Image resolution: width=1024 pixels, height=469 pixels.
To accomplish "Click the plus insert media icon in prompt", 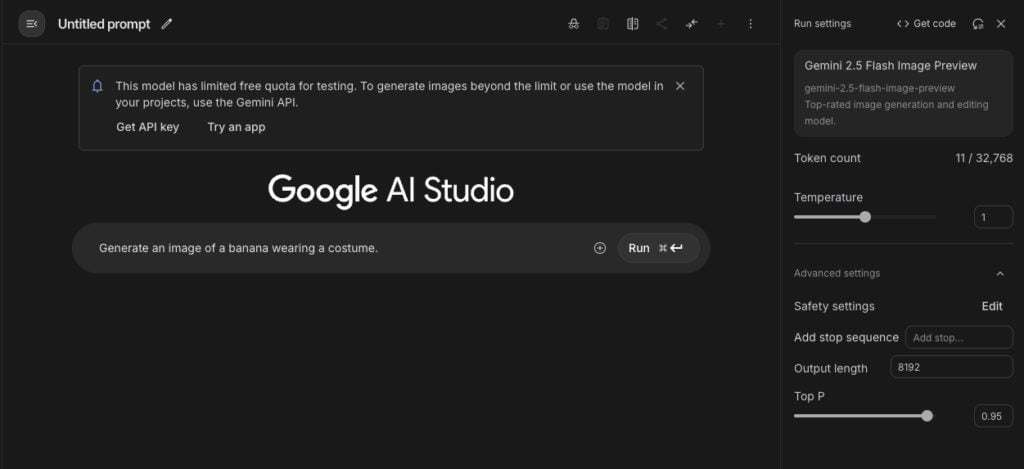I will click(600, 248).
